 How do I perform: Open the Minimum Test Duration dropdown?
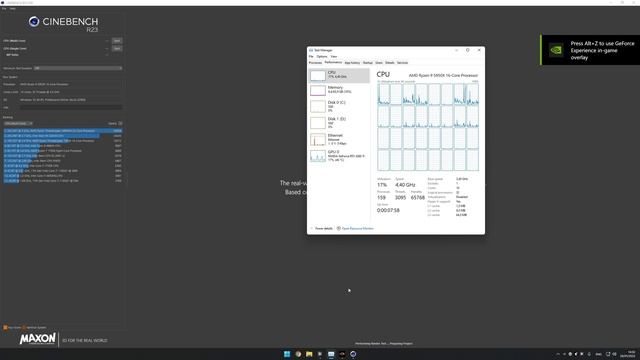(78, 68)
